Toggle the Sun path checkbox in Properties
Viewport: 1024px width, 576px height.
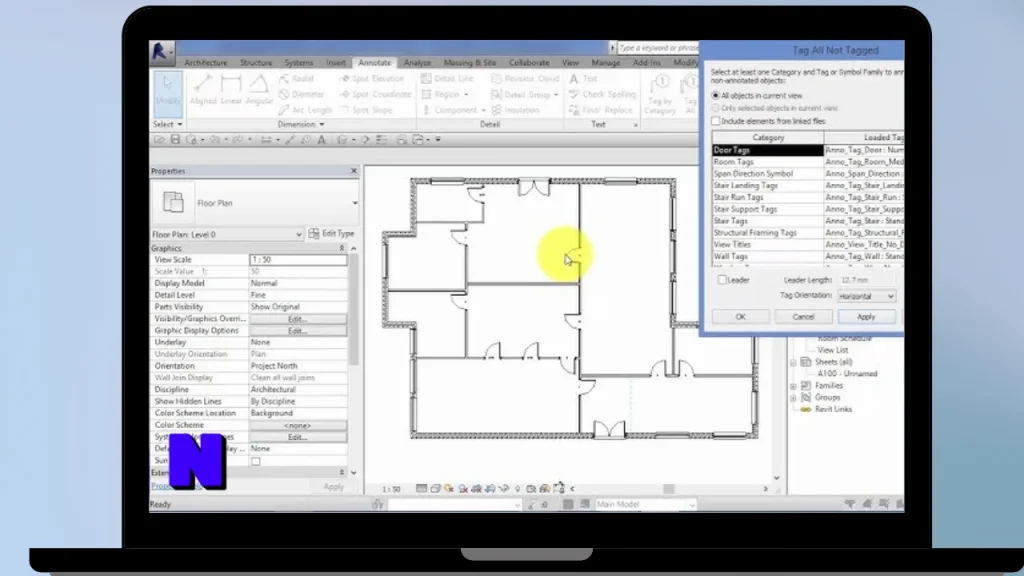256,461
